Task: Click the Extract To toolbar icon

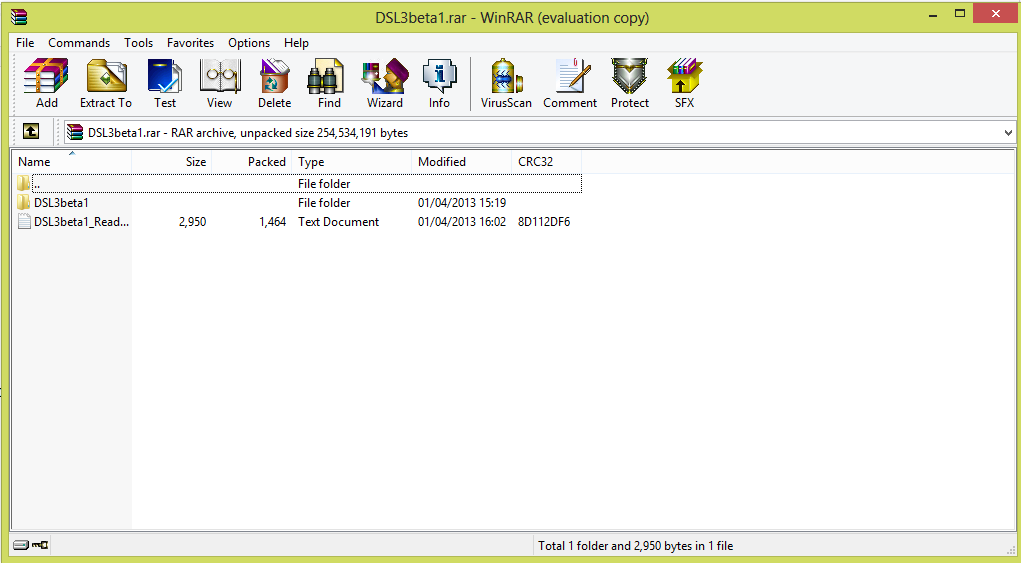Action: pyautogui.click(x=105, y=83)
